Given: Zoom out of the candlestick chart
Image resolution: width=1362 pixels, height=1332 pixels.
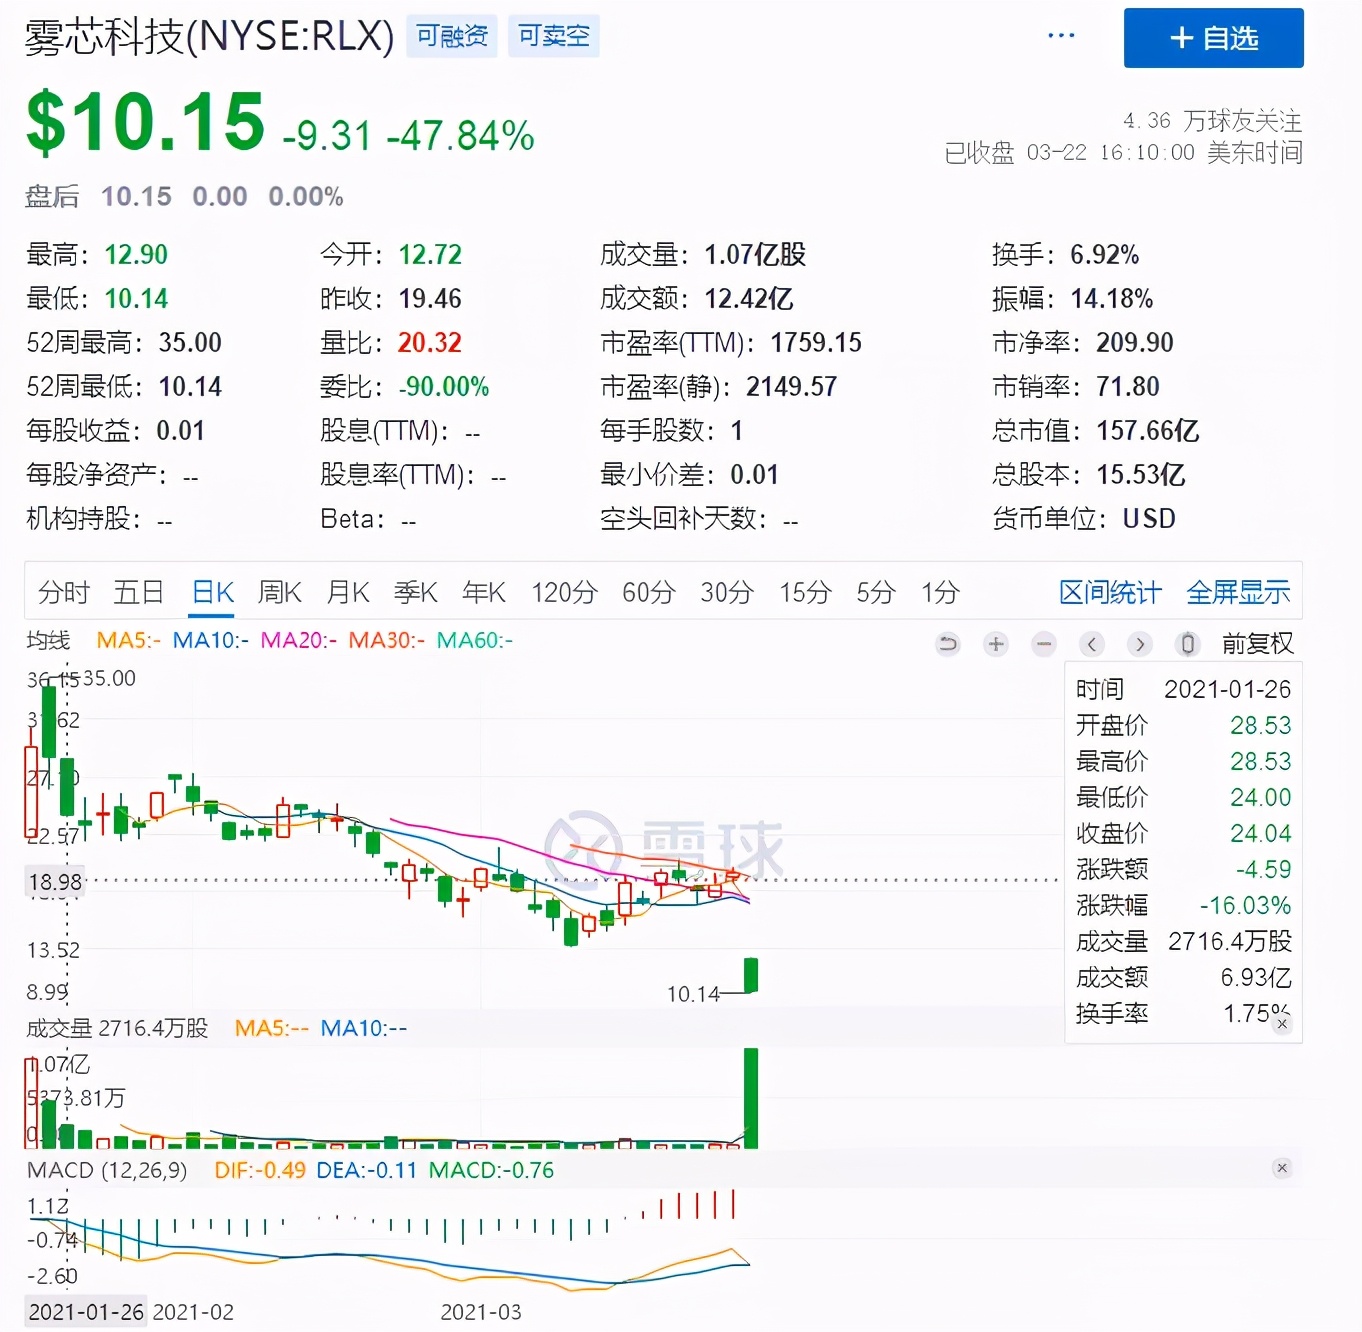Looking at the screenshot, I should click(x=1044, y=644).
